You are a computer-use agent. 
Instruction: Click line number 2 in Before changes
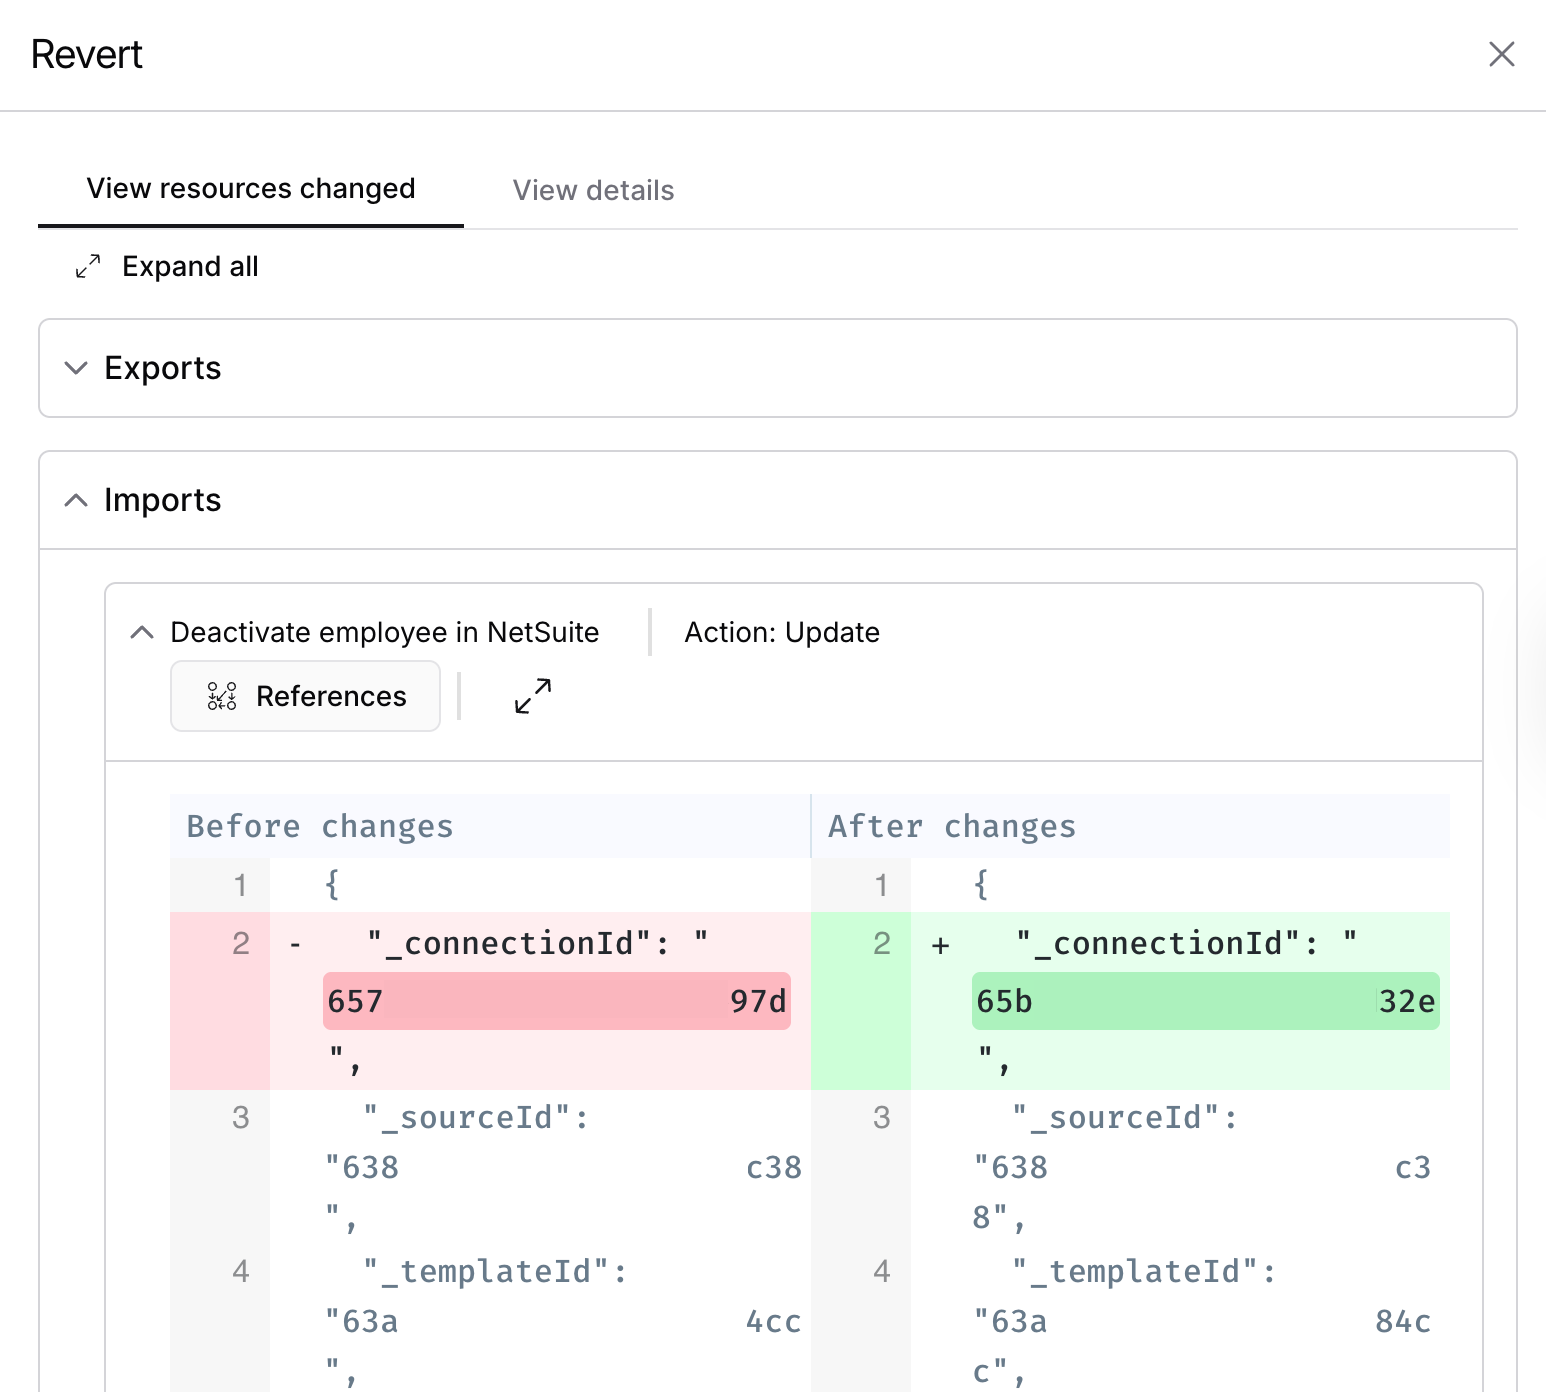point(240,943)
